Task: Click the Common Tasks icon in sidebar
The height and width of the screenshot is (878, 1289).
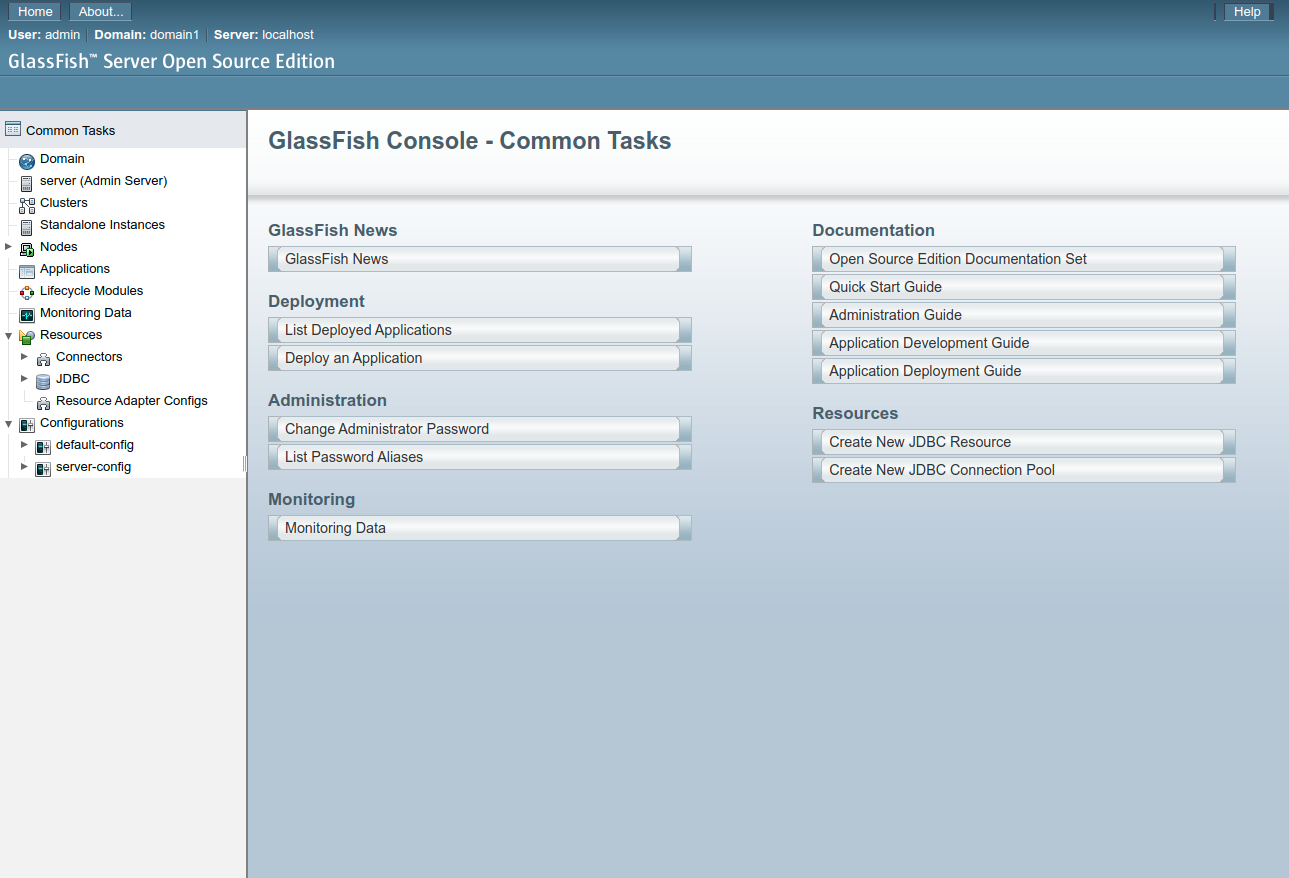Action: [x=13, y=129]
